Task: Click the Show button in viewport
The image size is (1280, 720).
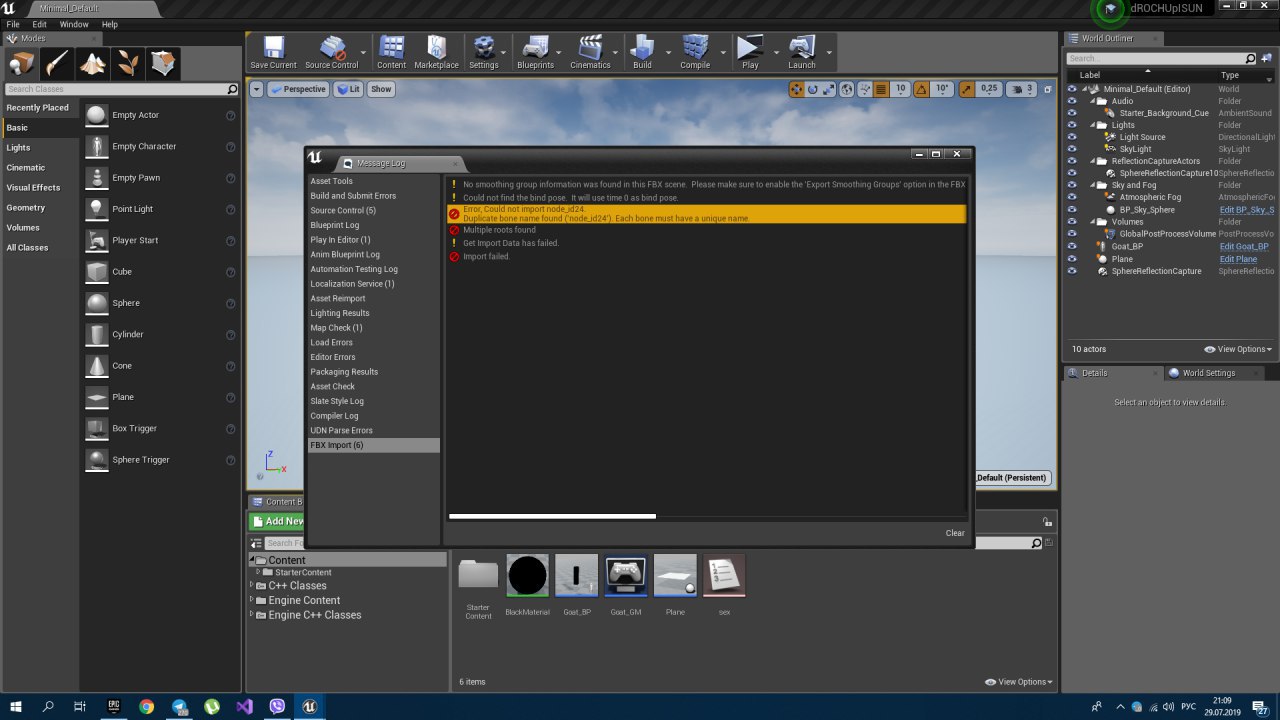Action: click(x=381, y=89)
